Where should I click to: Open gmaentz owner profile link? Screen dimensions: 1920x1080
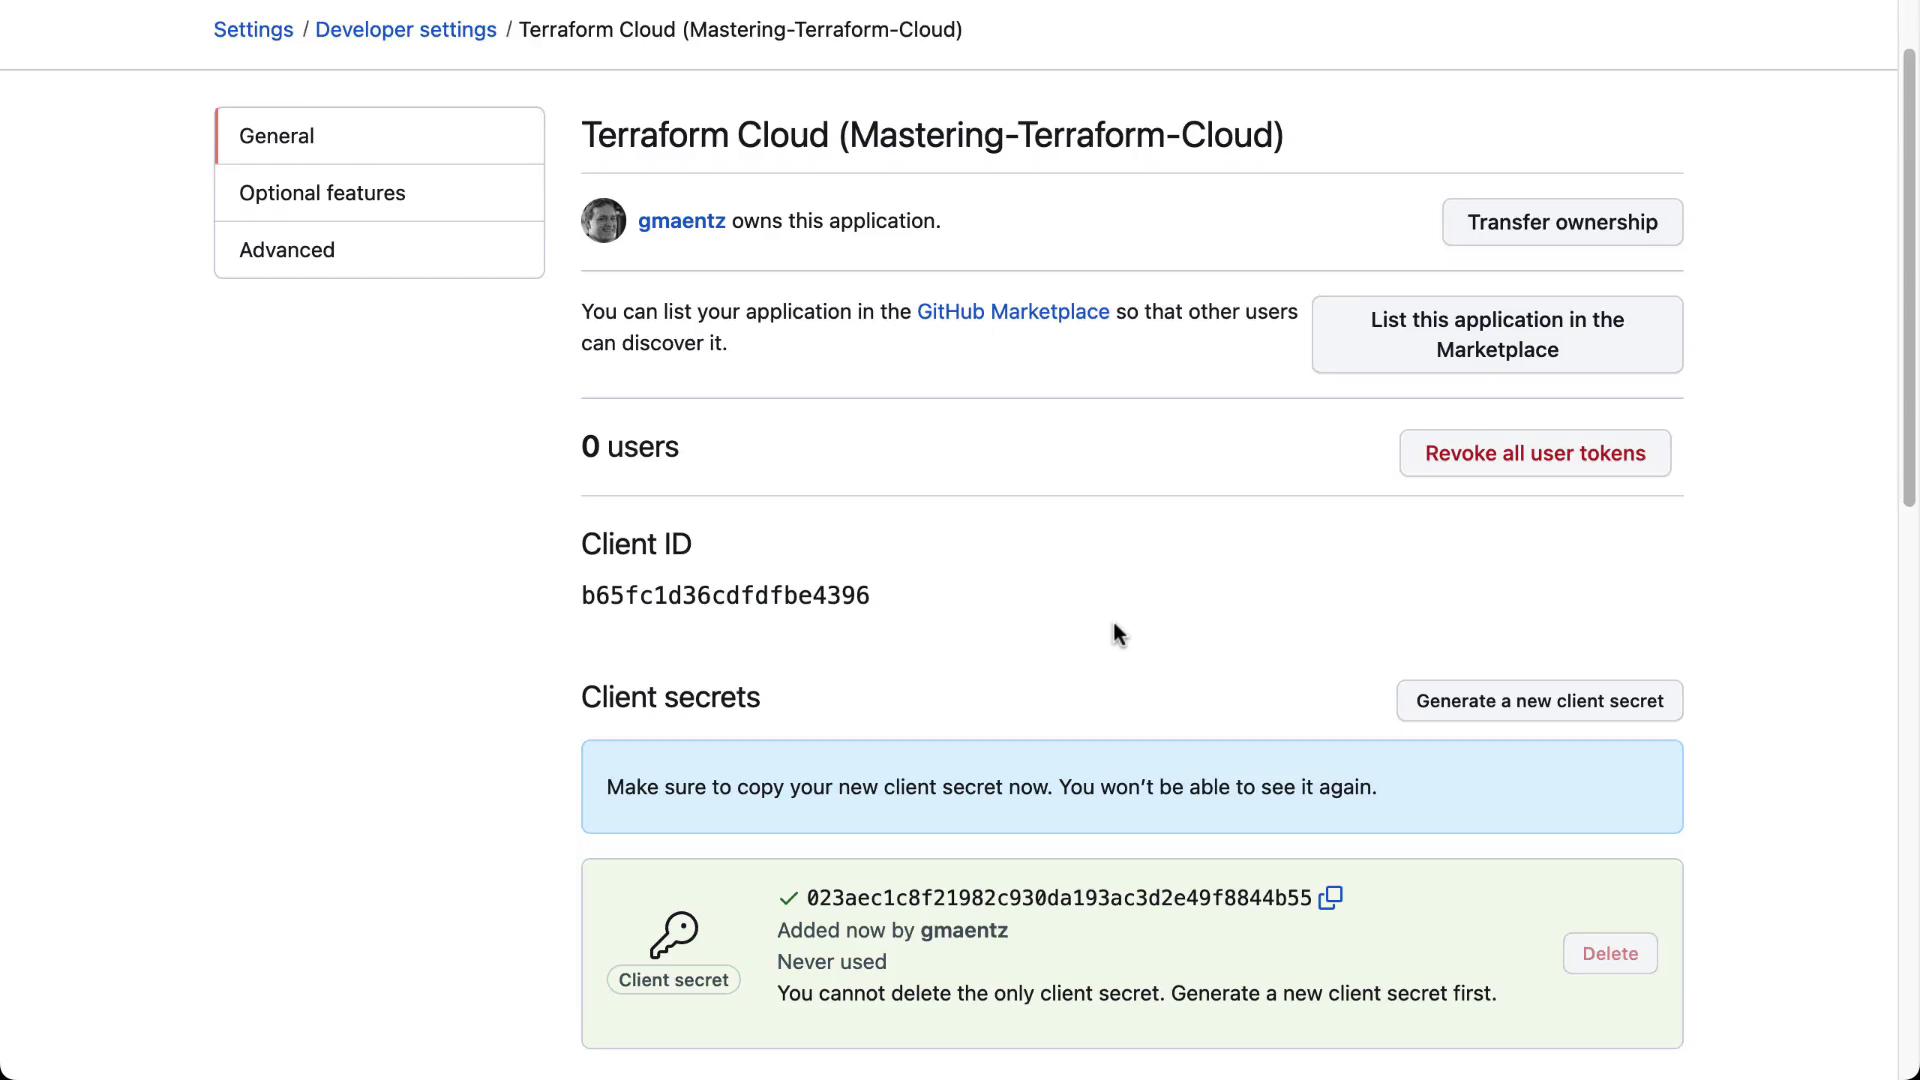[681, 221]
